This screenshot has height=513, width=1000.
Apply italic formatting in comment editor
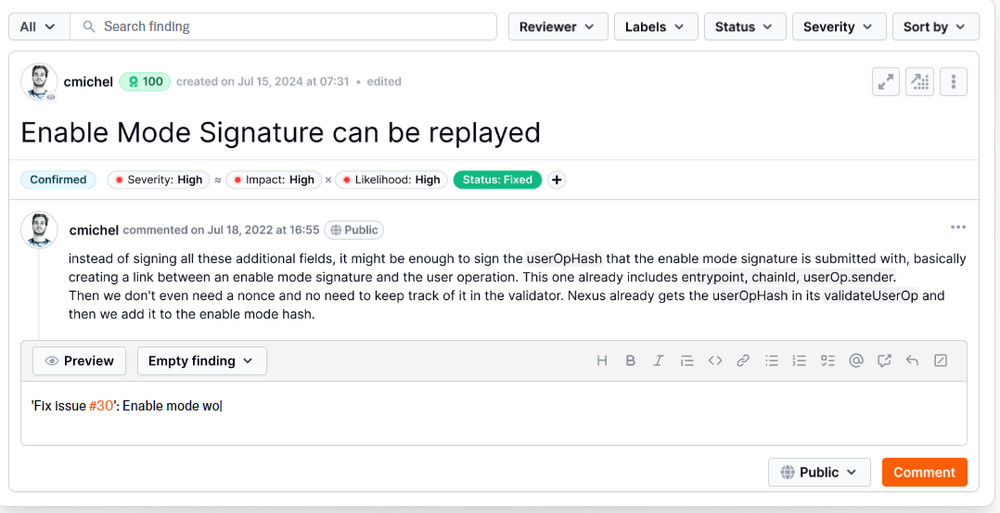pyautogui.click(x=658, y=361)
